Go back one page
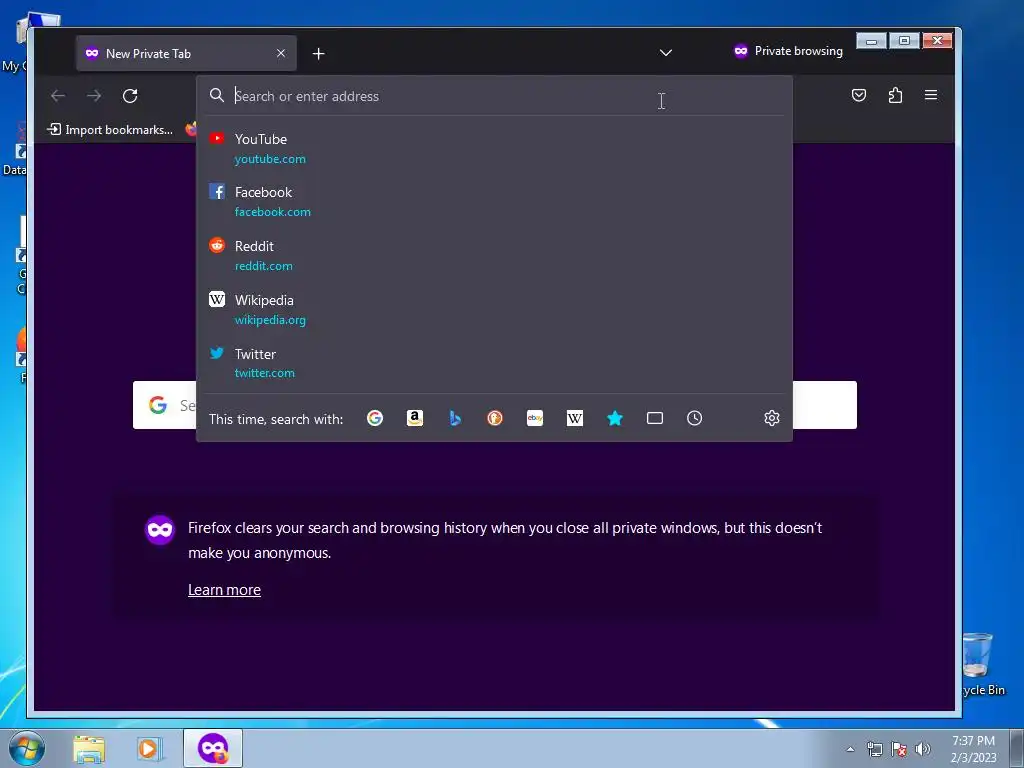 tap(58, 96)
